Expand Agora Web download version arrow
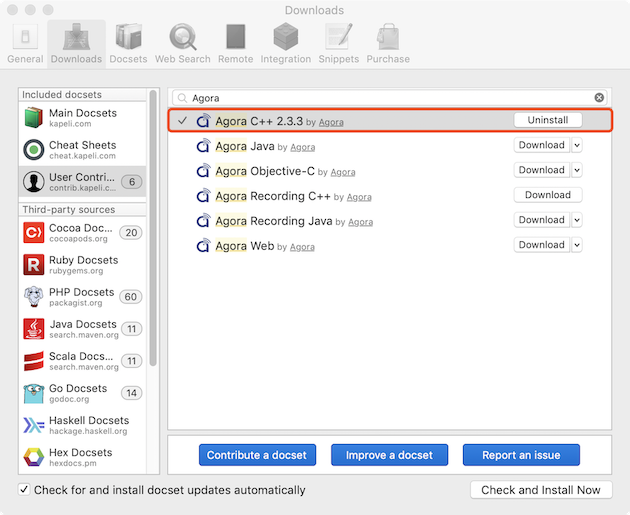 [577, 245]
